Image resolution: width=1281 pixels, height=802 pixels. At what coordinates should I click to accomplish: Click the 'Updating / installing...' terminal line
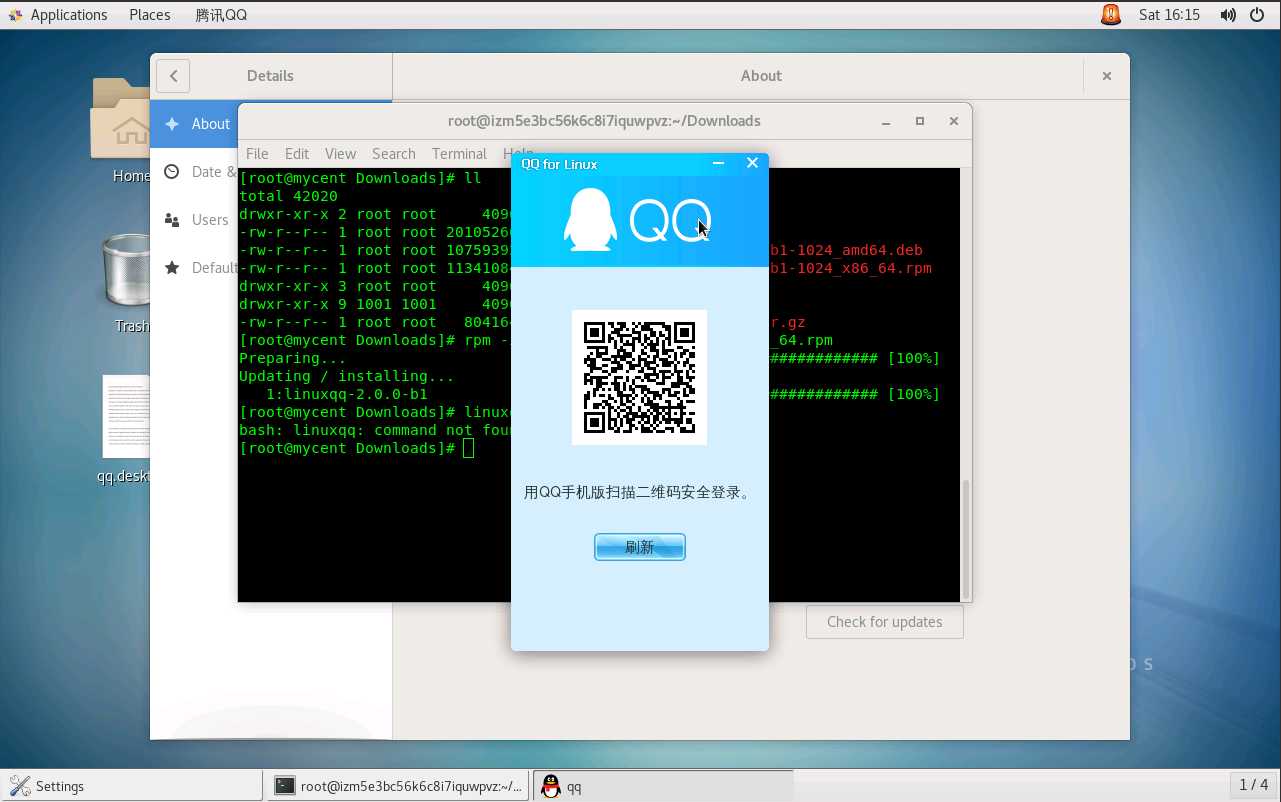pyautogui.click(x=346, y=376)
